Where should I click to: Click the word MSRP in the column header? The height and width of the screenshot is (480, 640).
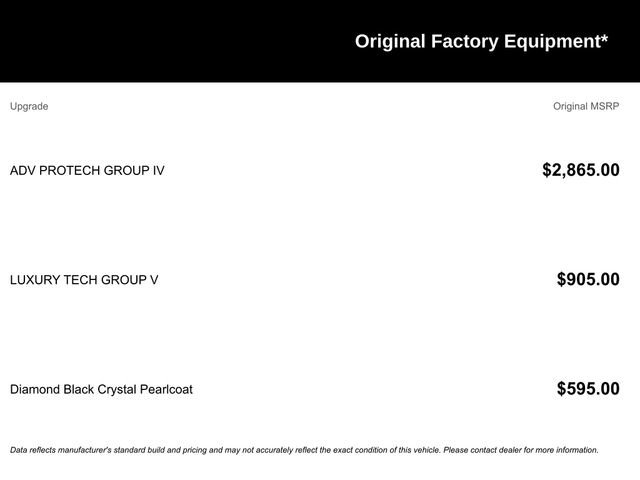605,106
